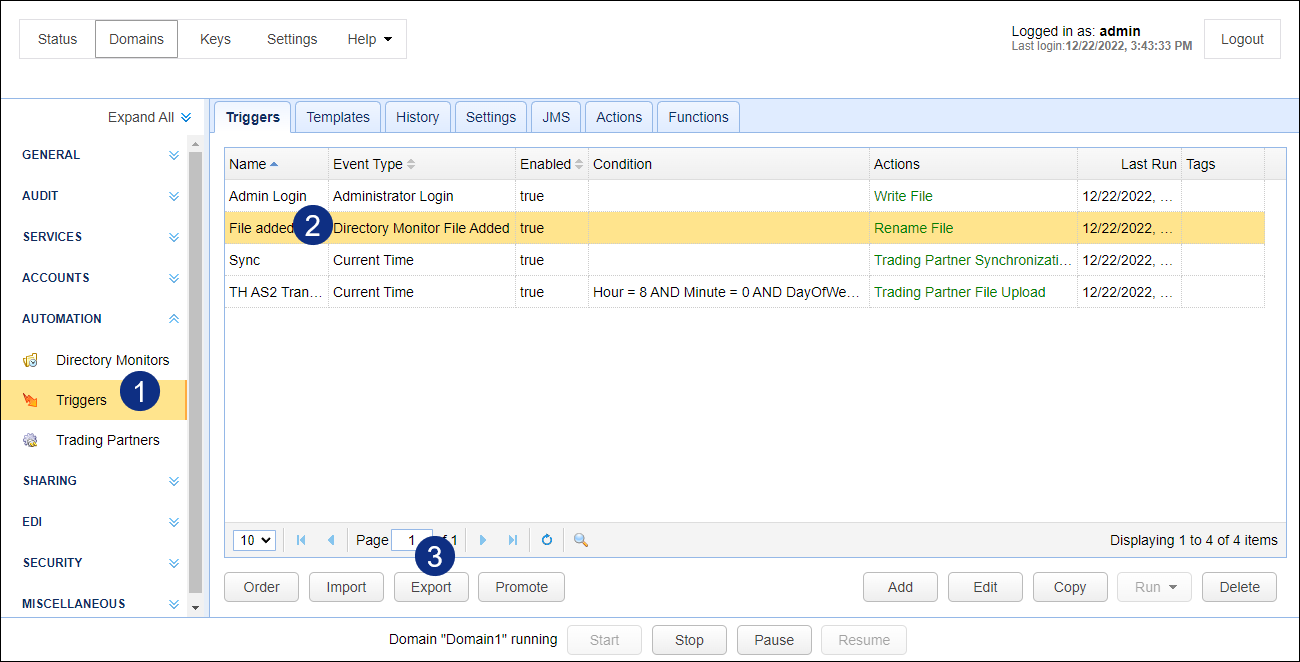Pause the running domain

774,640
